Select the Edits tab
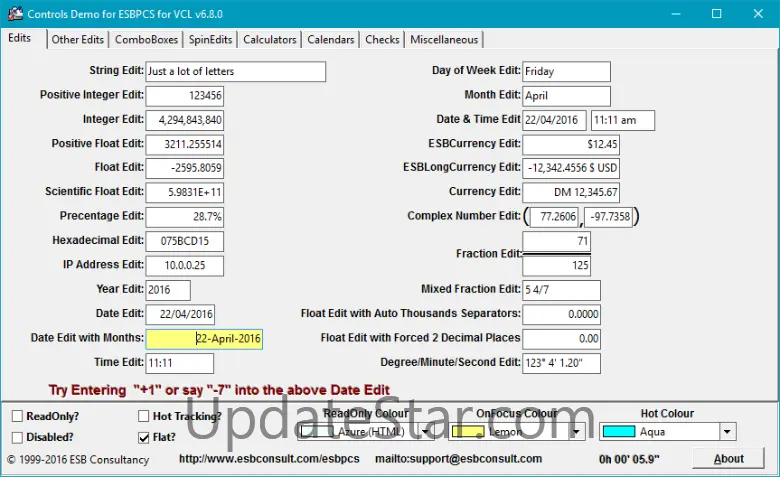 point(20,38)
